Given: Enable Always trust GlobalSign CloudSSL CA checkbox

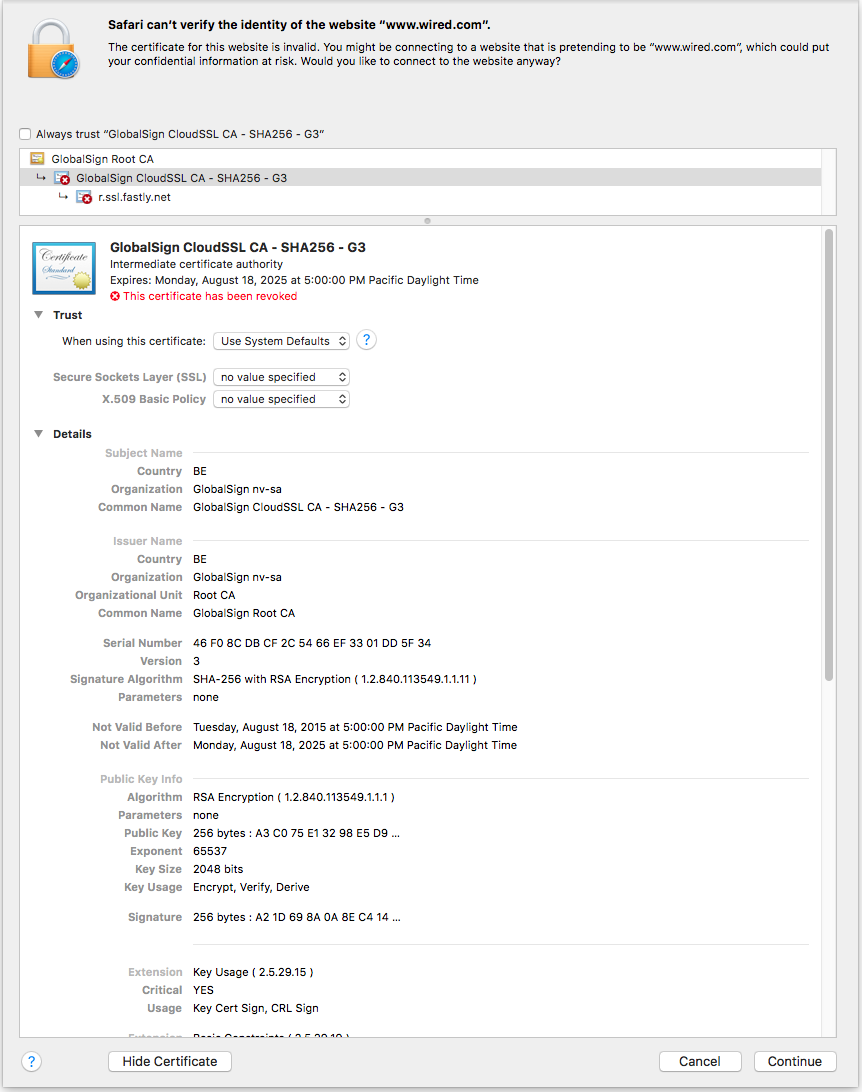Looking at the screenshot, I should point(25,134).
